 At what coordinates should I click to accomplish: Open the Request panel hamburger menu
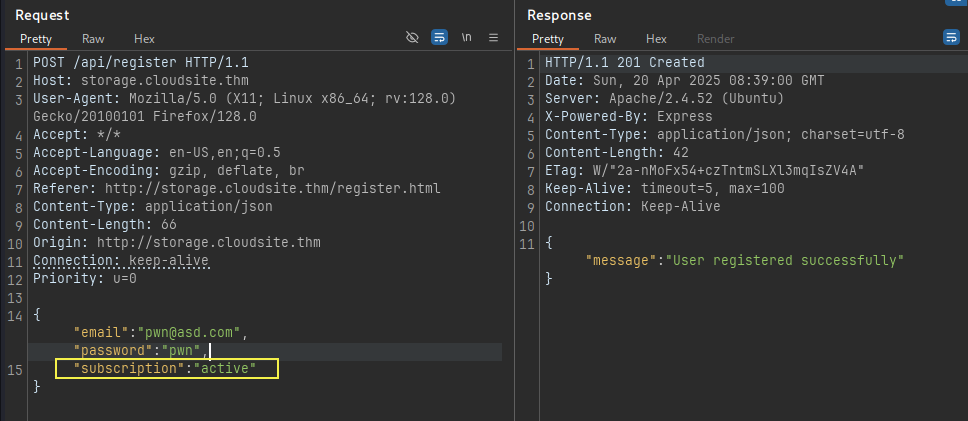(x=493, y=38)
